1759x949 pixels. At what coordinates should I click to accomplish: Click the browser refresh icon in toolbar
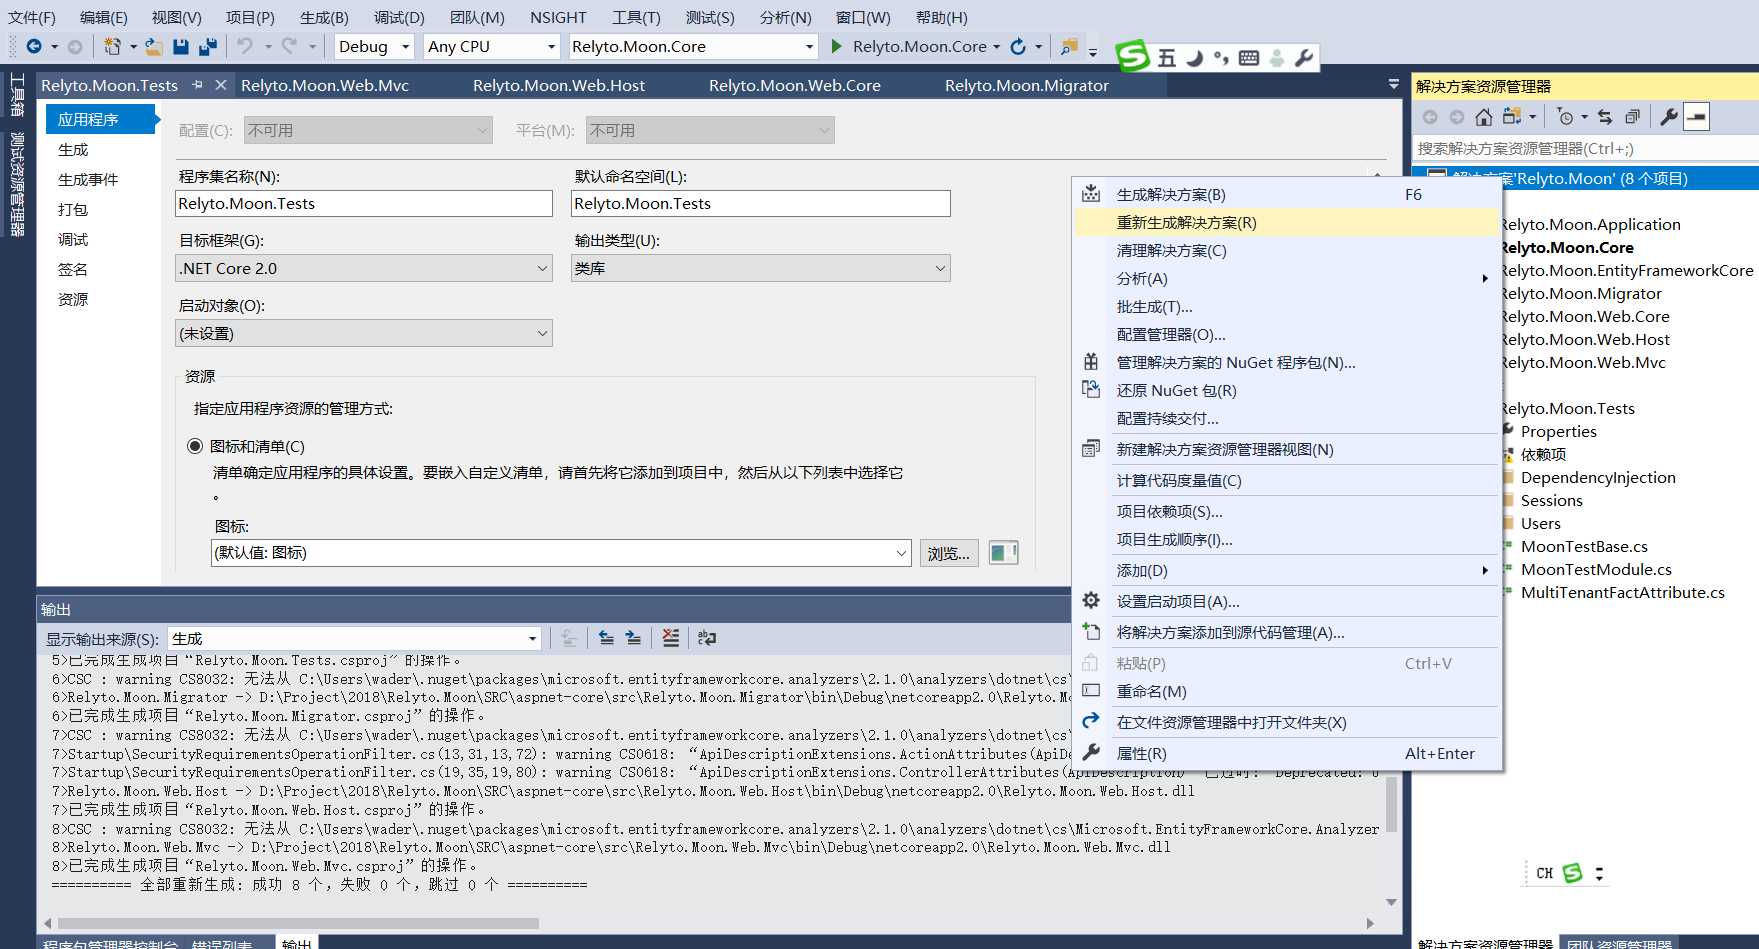click(x=1018, y=46)
